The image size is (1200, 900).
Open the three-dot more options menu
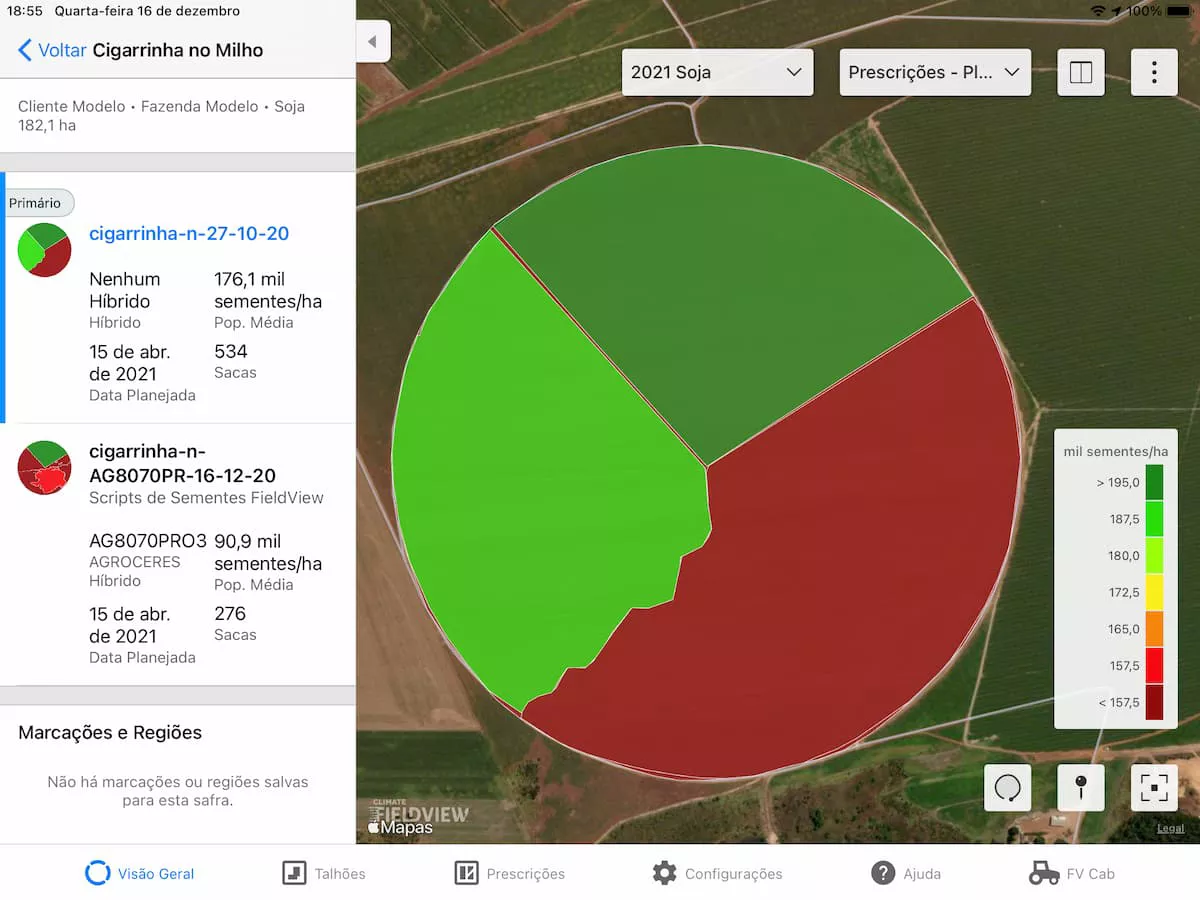(x=1154, y=72)
